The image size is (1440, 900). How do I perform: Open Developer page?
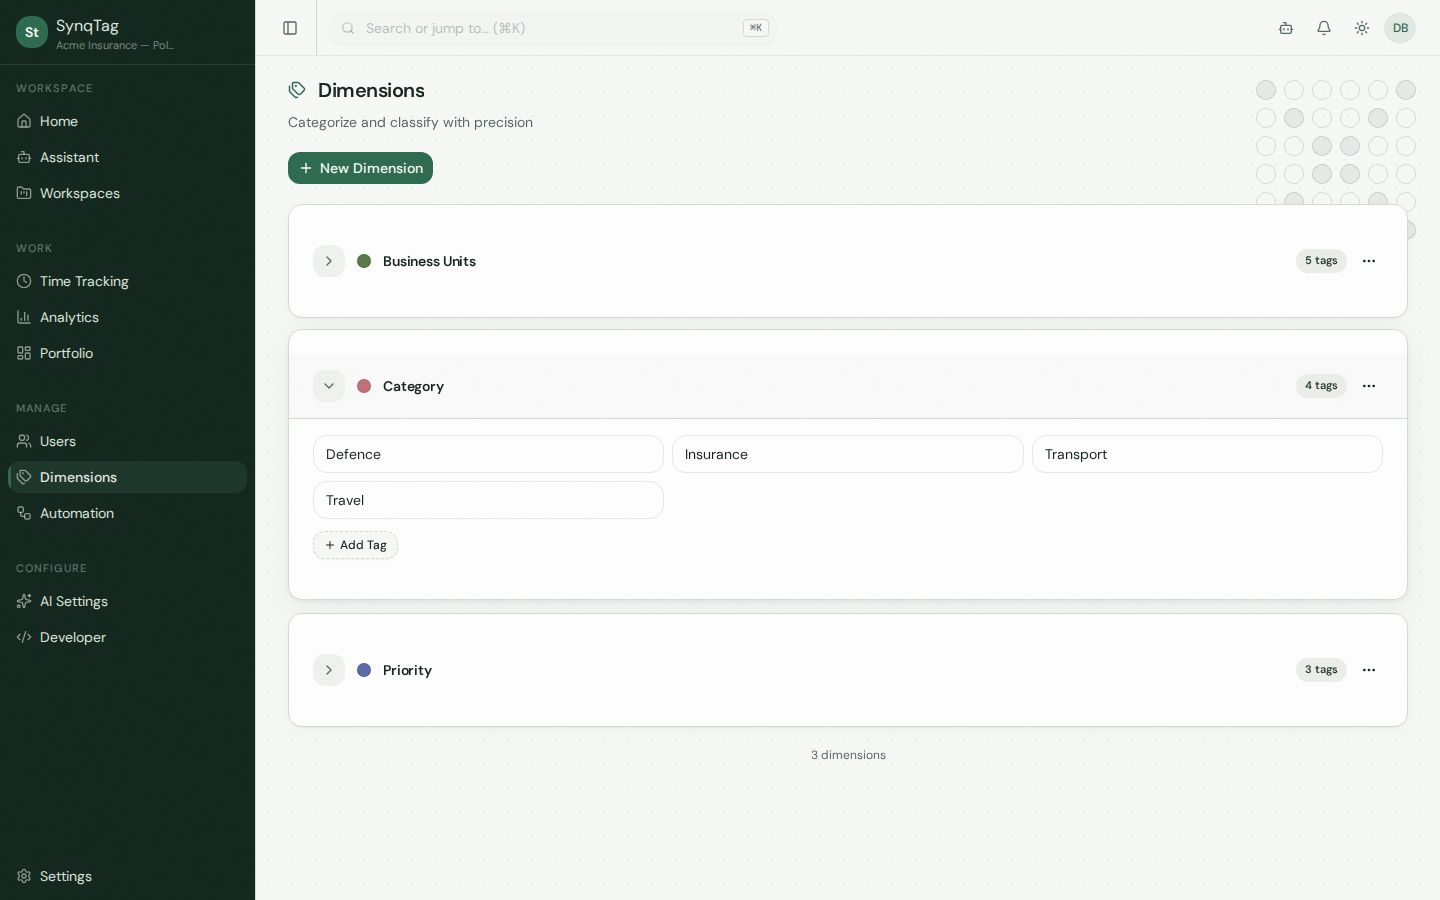(x=127, y=637)
